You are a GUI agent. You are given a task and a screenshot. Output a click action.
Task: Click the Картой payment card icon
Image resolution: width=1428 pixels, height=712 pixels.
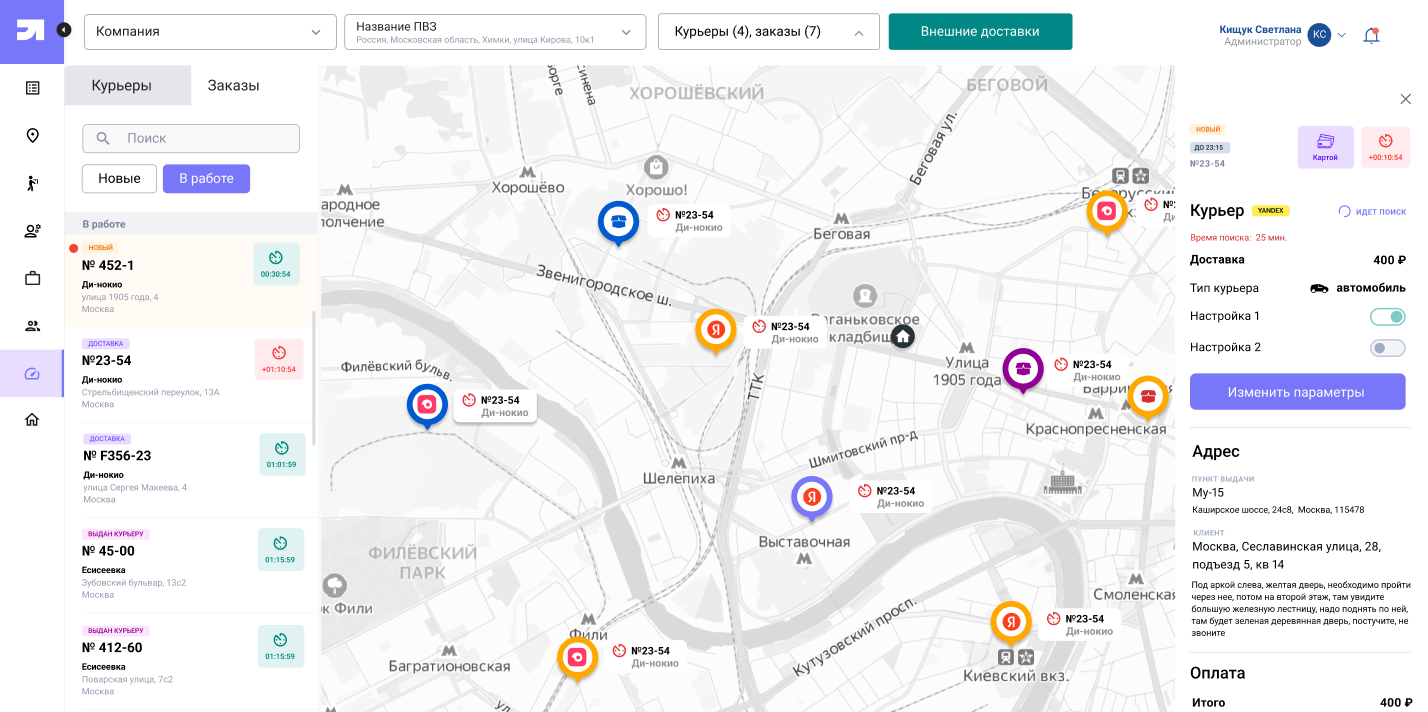1325,147
